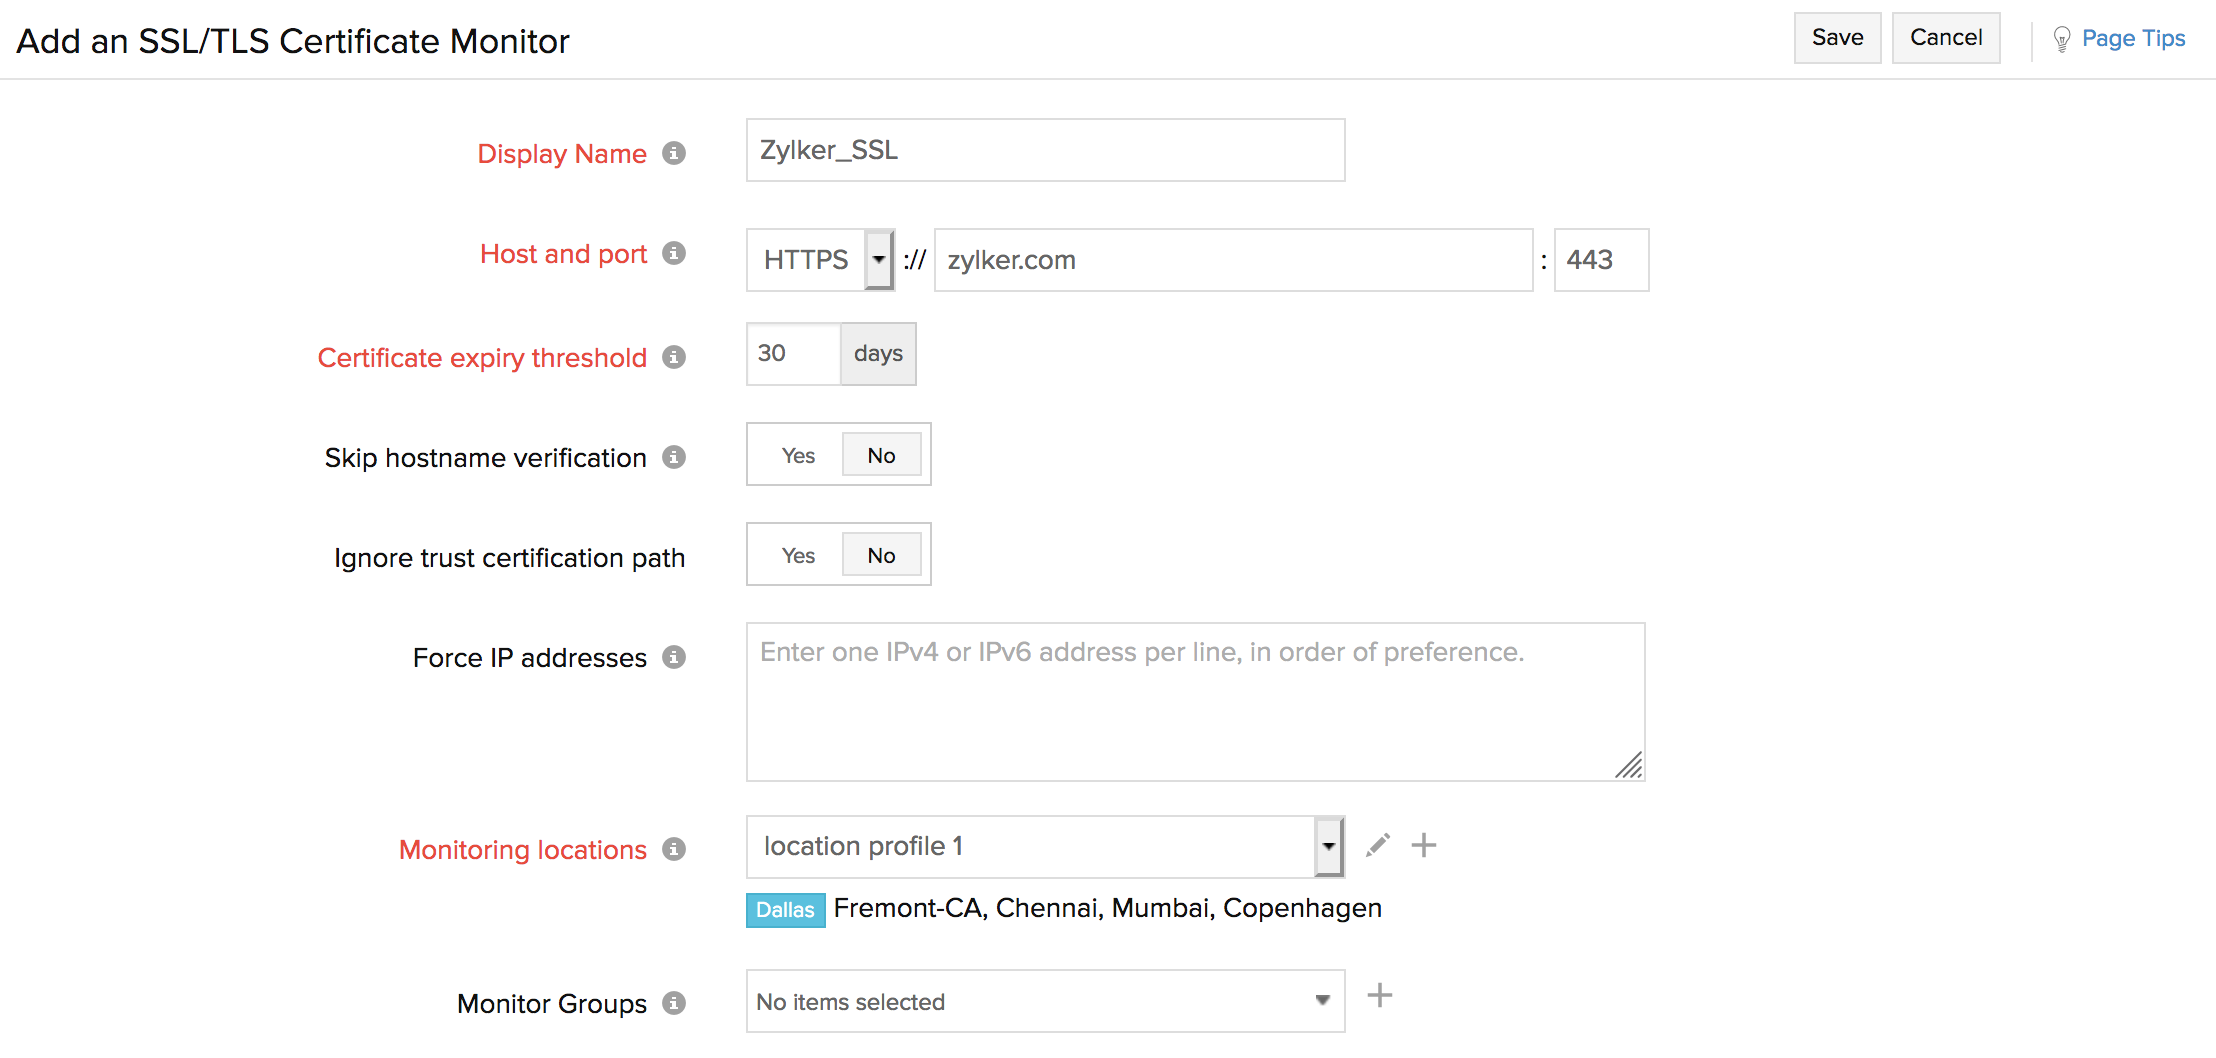
Task: Click the Dallas location tag
Action: pyautogui.click(x=785, y=910)
